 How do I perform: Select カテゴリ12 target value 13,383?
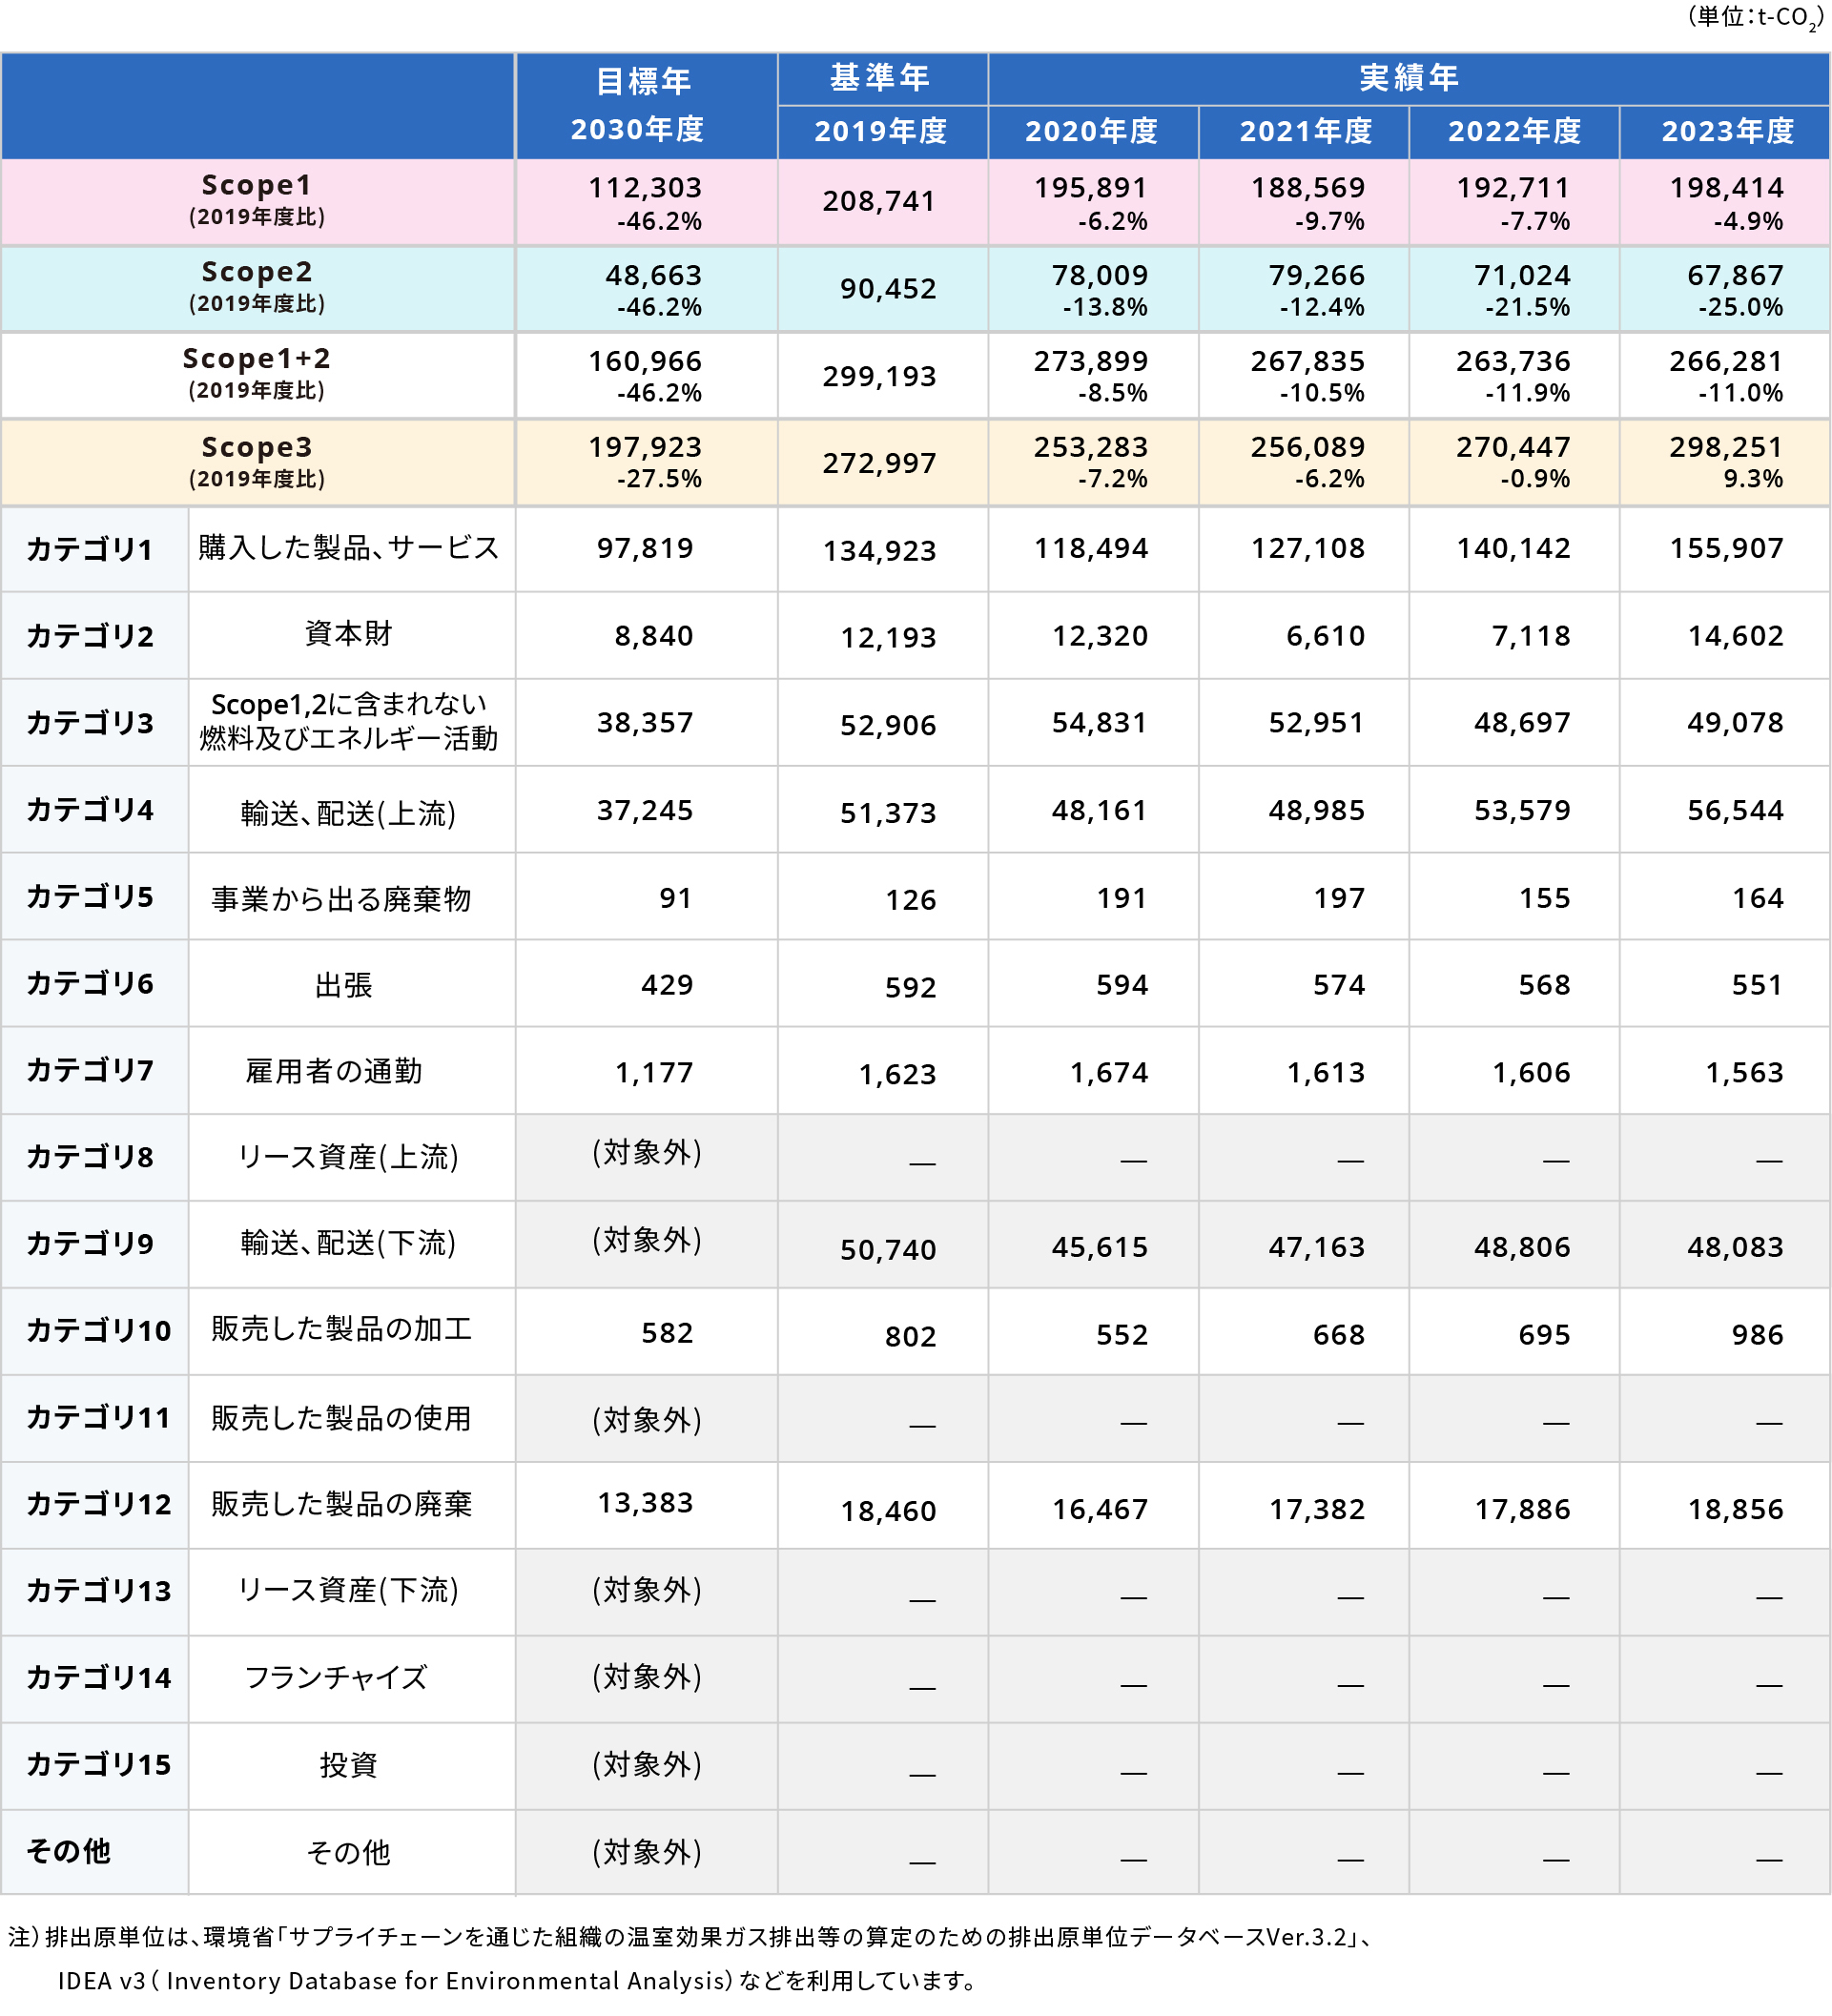(645, 1504)
